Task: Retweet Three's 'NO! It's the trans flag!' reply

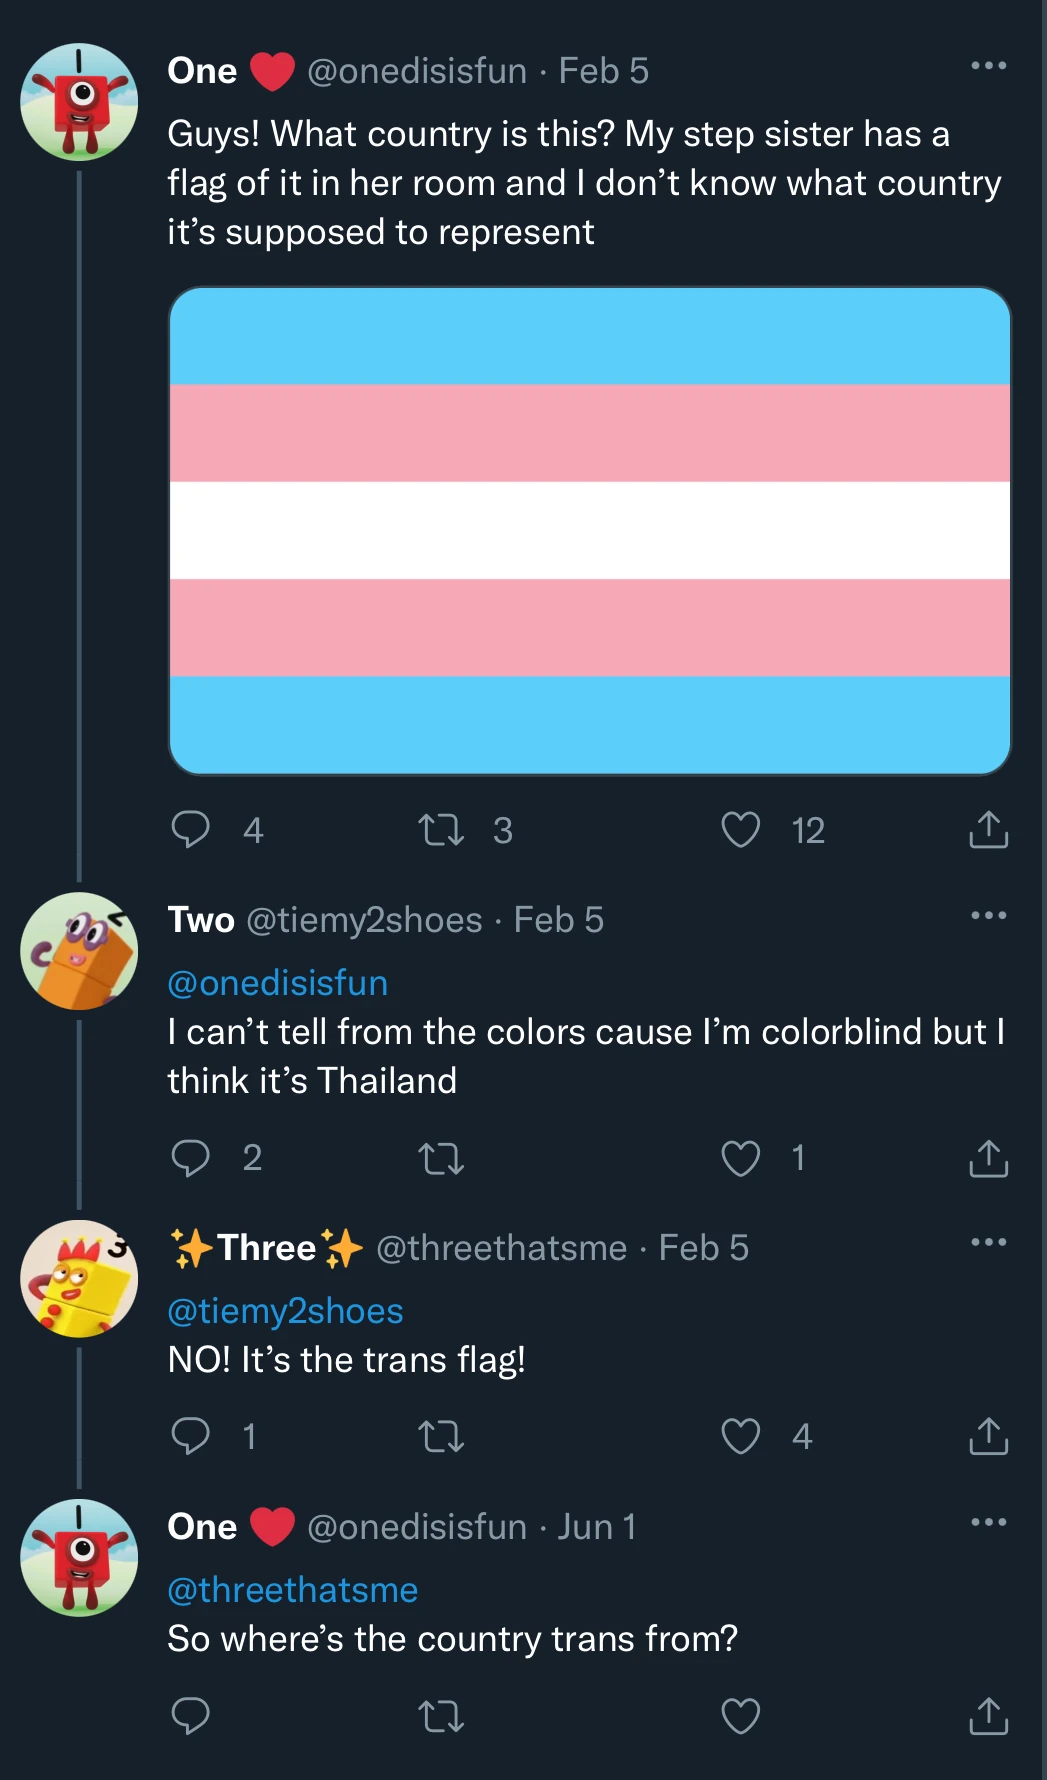Action: (x=443, y=1437)
